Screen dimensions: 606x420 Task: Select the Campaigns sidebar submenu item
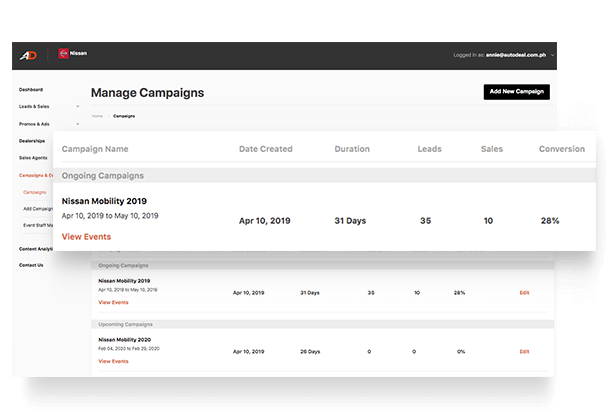coord(34,192)
